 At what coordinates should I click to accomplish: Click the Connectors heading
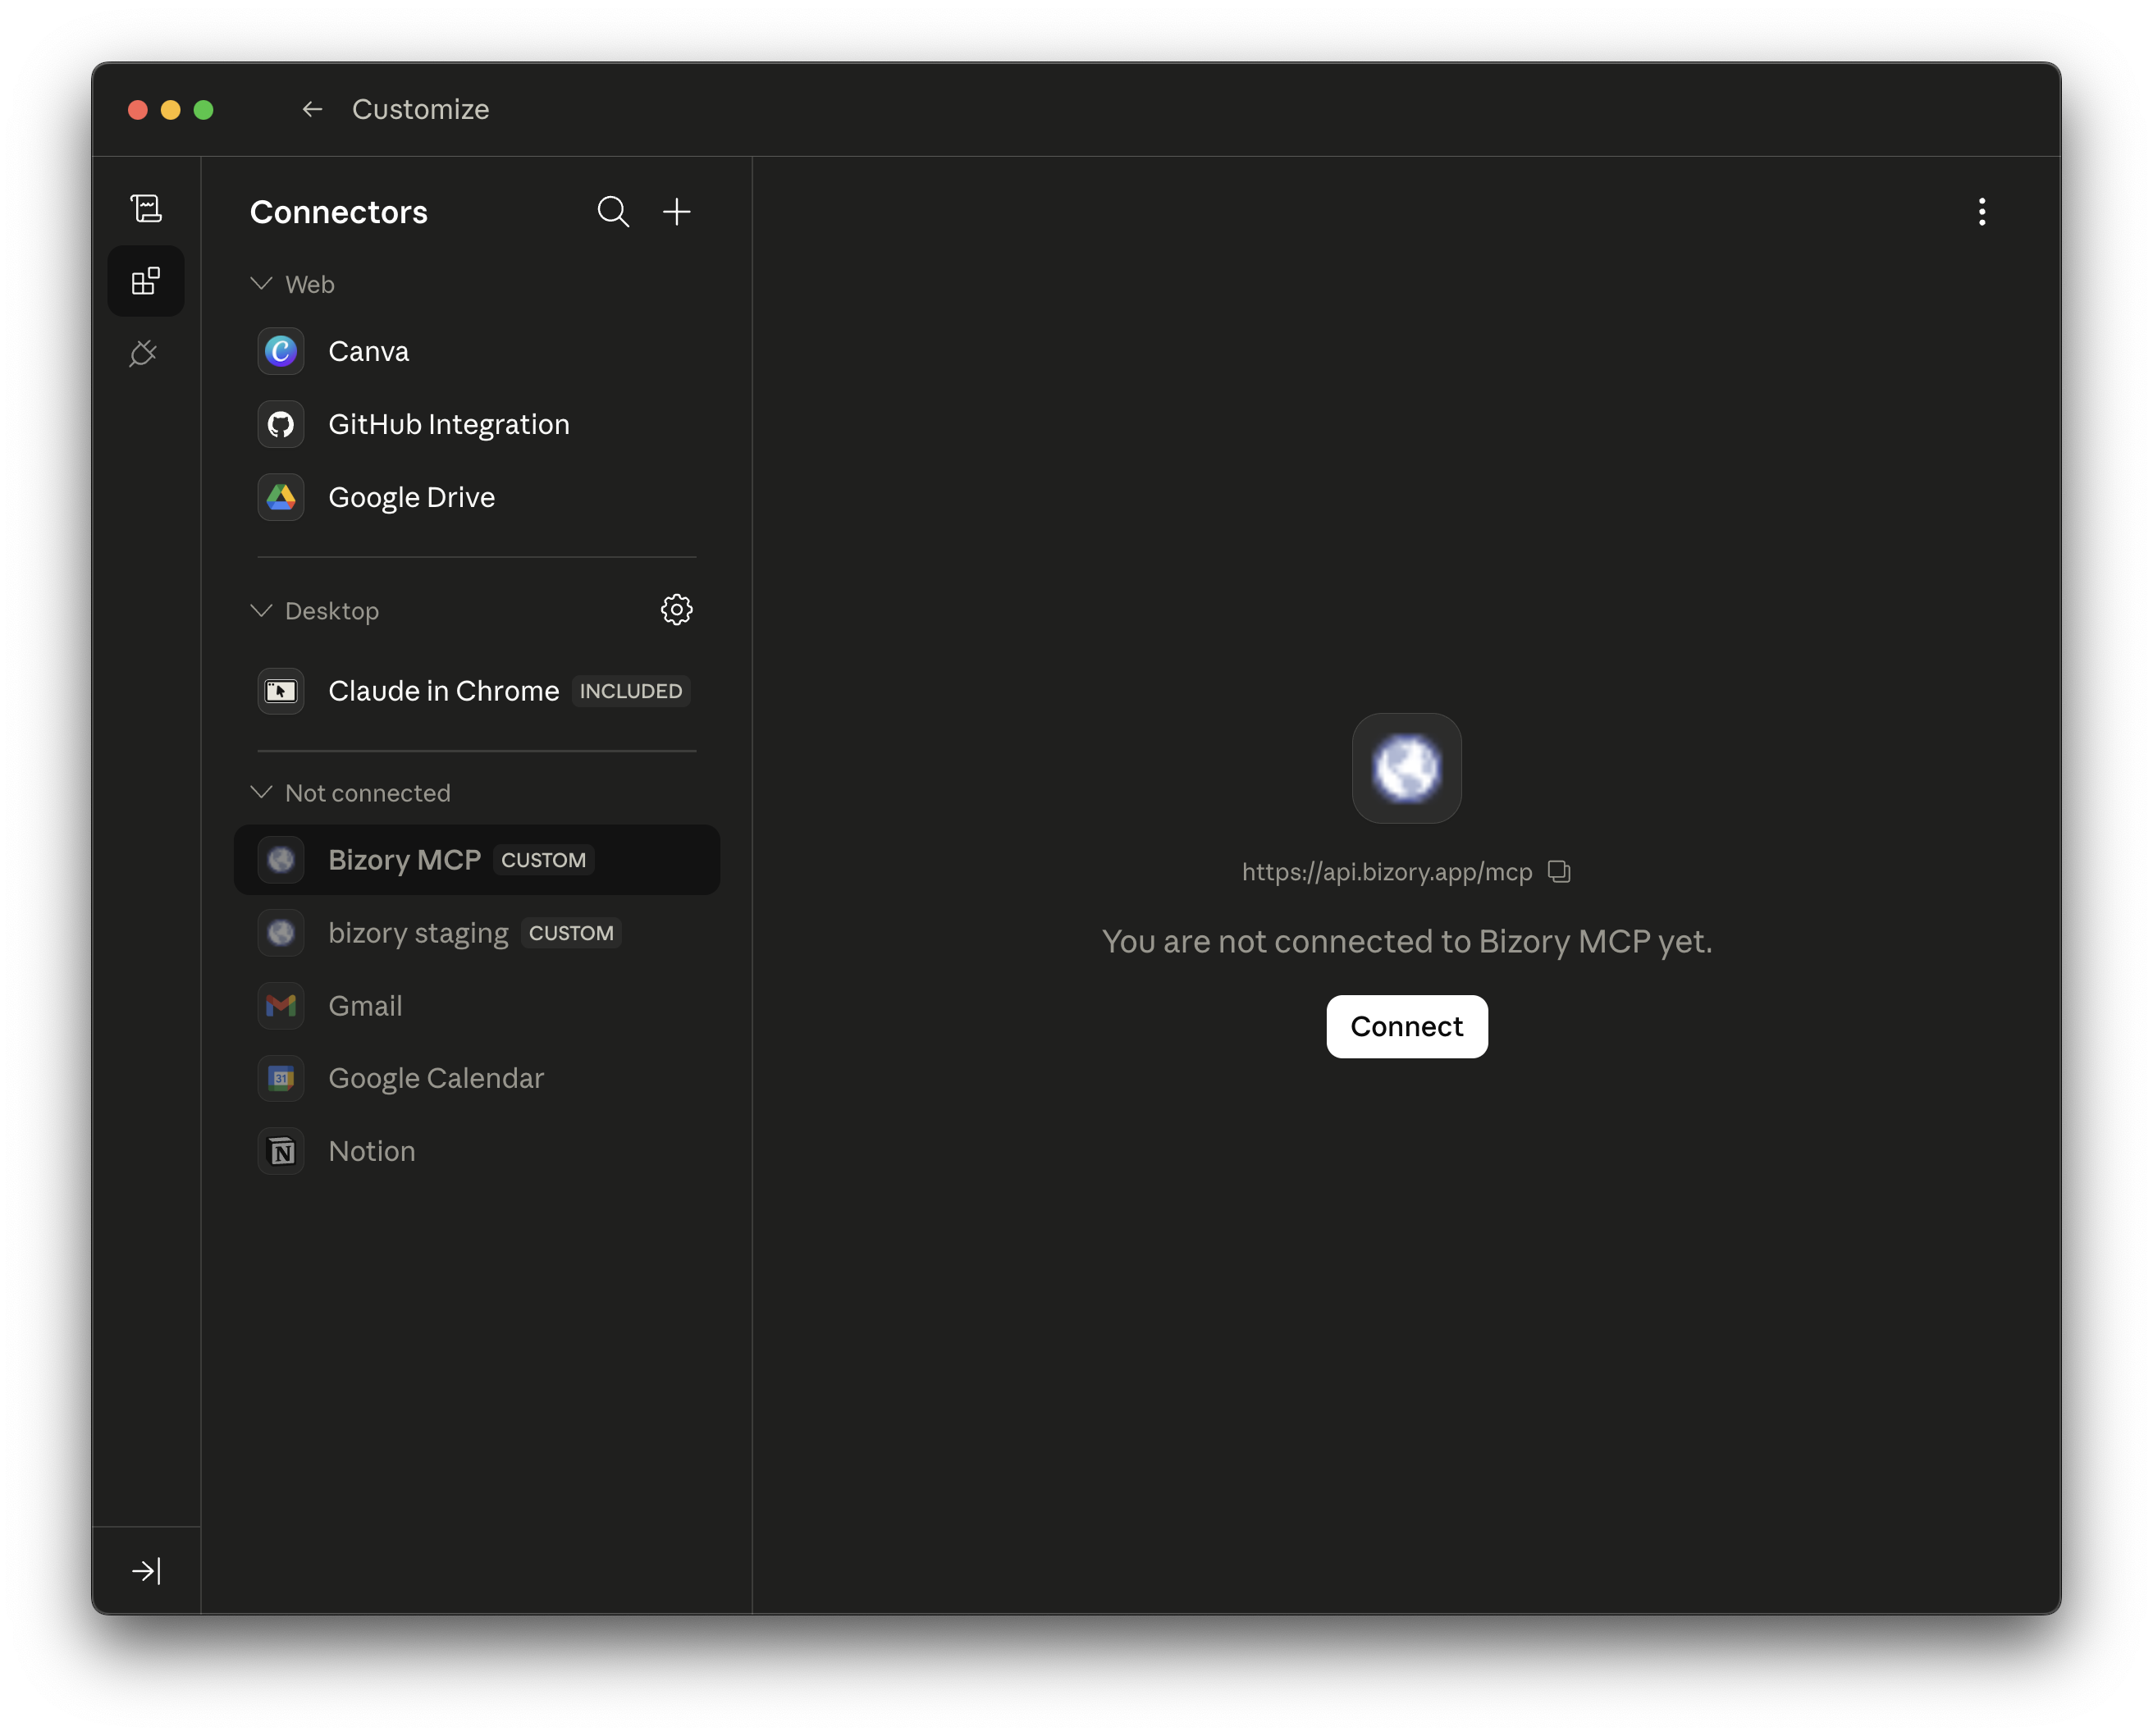pos(338,212)
